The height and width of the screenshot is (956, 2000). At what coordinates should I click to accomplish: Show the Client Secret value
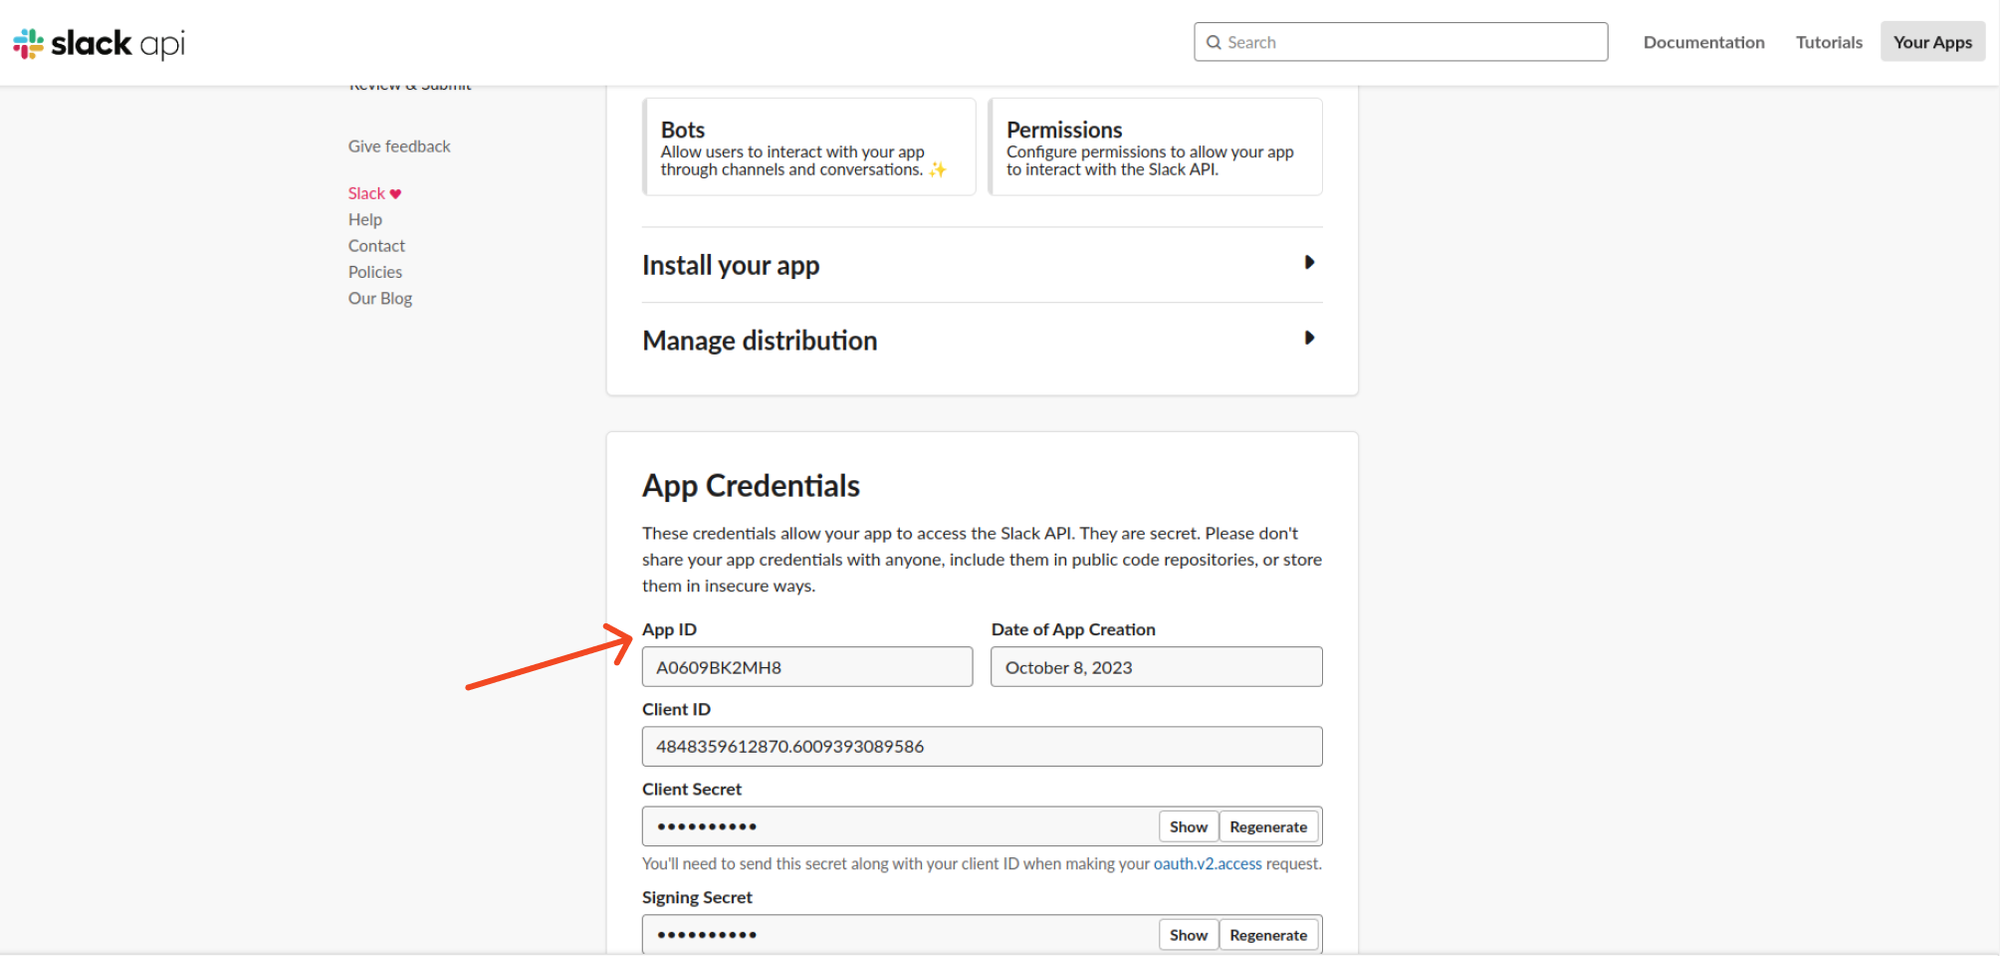[x=1188, y=827]
